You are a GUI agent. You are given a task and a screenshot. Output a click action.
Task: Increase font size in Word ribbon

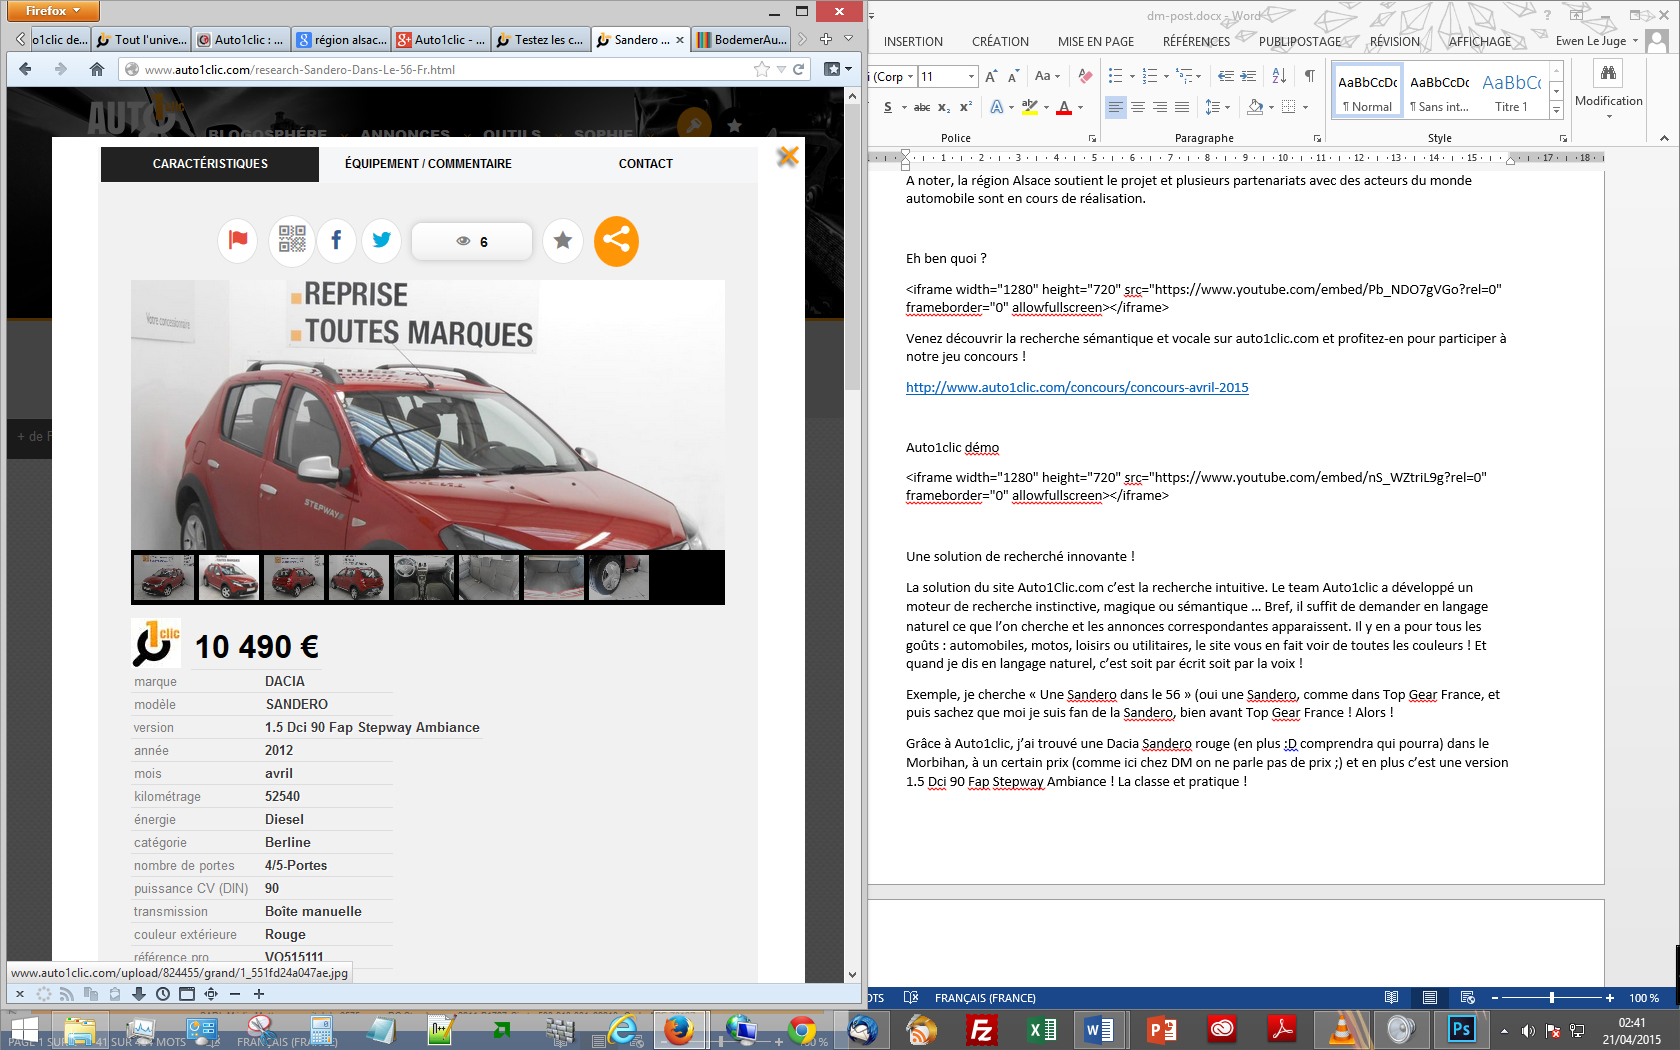click(991, 76)
